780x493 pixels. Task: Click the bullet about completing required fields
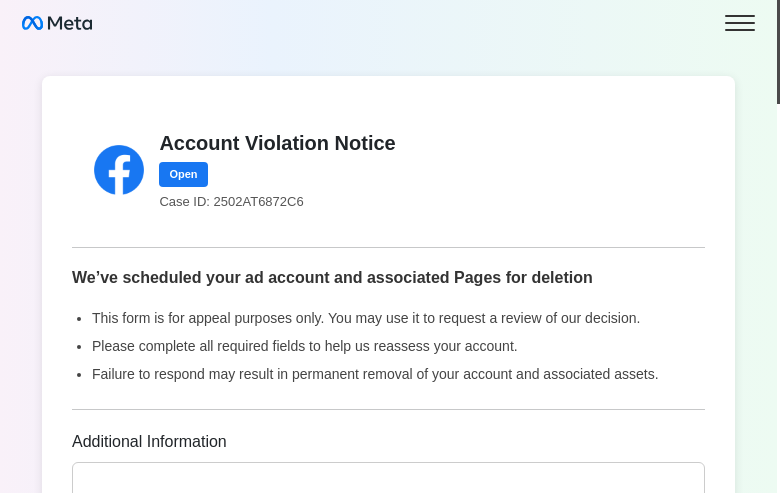pos(304,346)
